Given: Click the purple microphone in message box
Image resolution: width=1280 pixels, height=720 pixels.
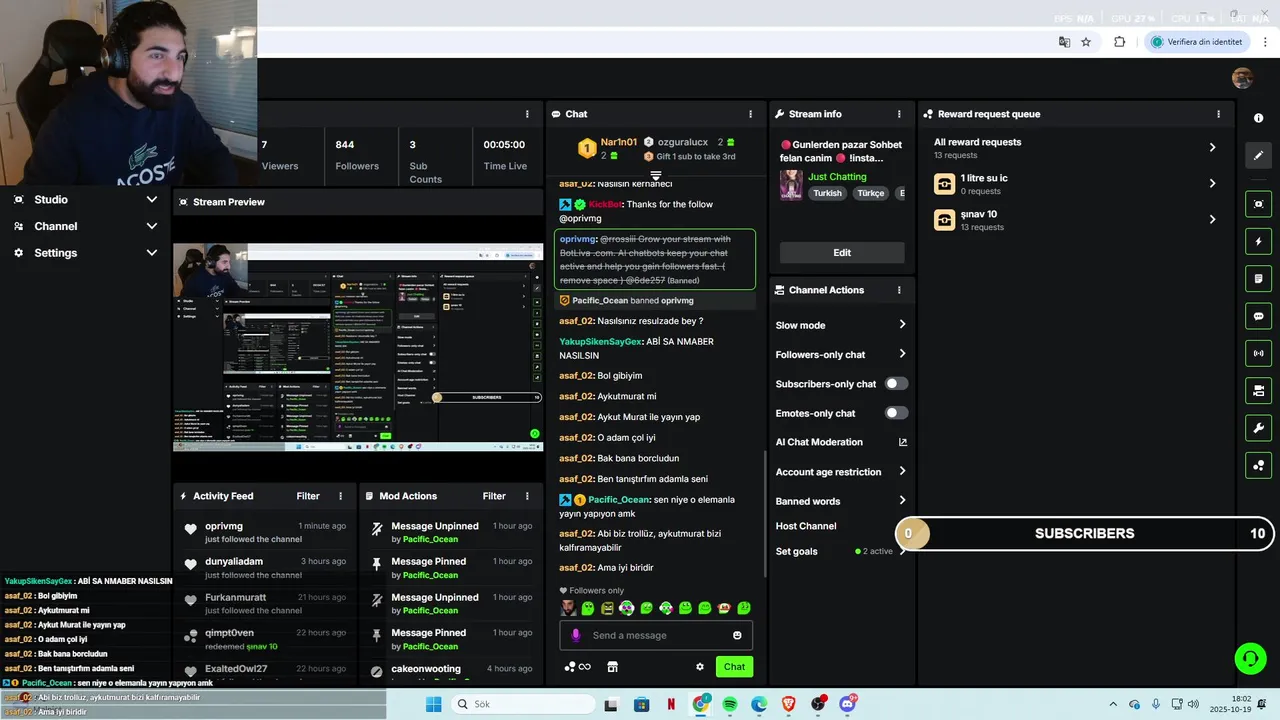Looking at the screenshot, I should coord(575,635).
